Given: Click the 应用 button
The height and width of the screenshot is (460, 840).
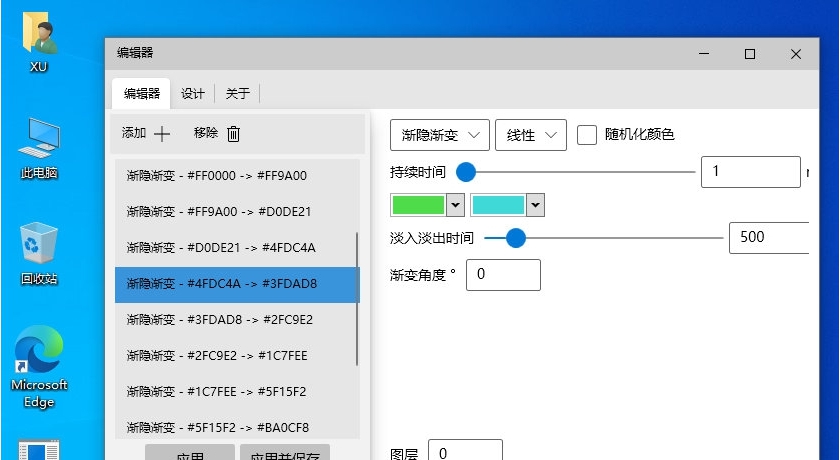Looking at the screenshot, I should point(190,453).
